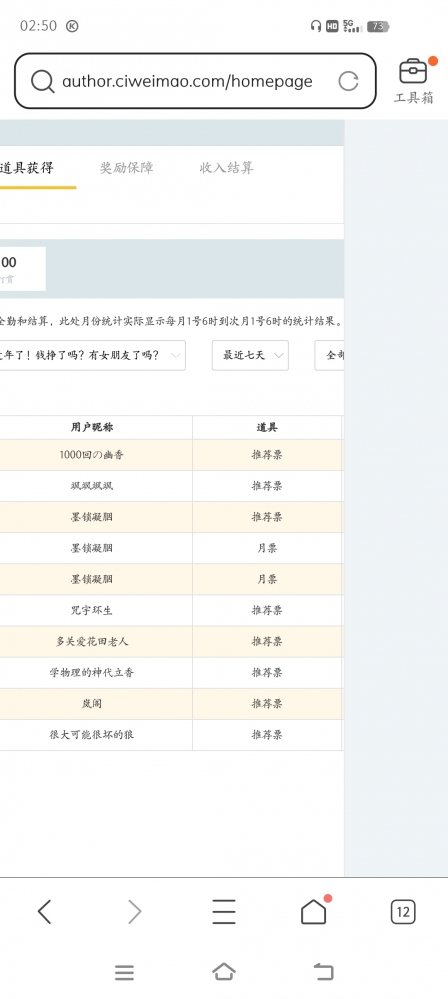Viewport: 448px width, 999px height.
Task: Tap the Android system home button
Action: 224,972
